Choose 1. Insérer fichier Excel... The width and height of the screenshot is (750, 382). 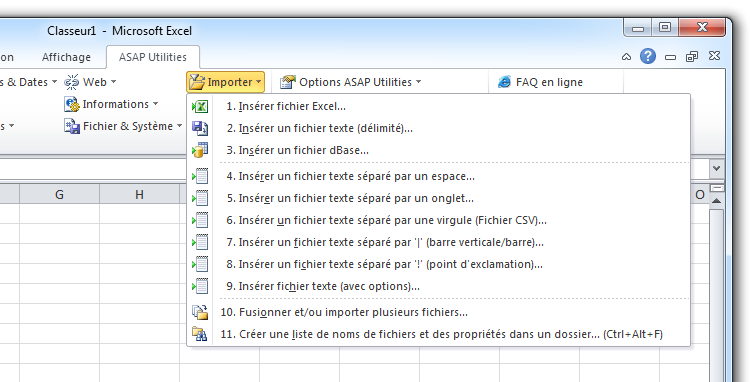pos(439,107)
